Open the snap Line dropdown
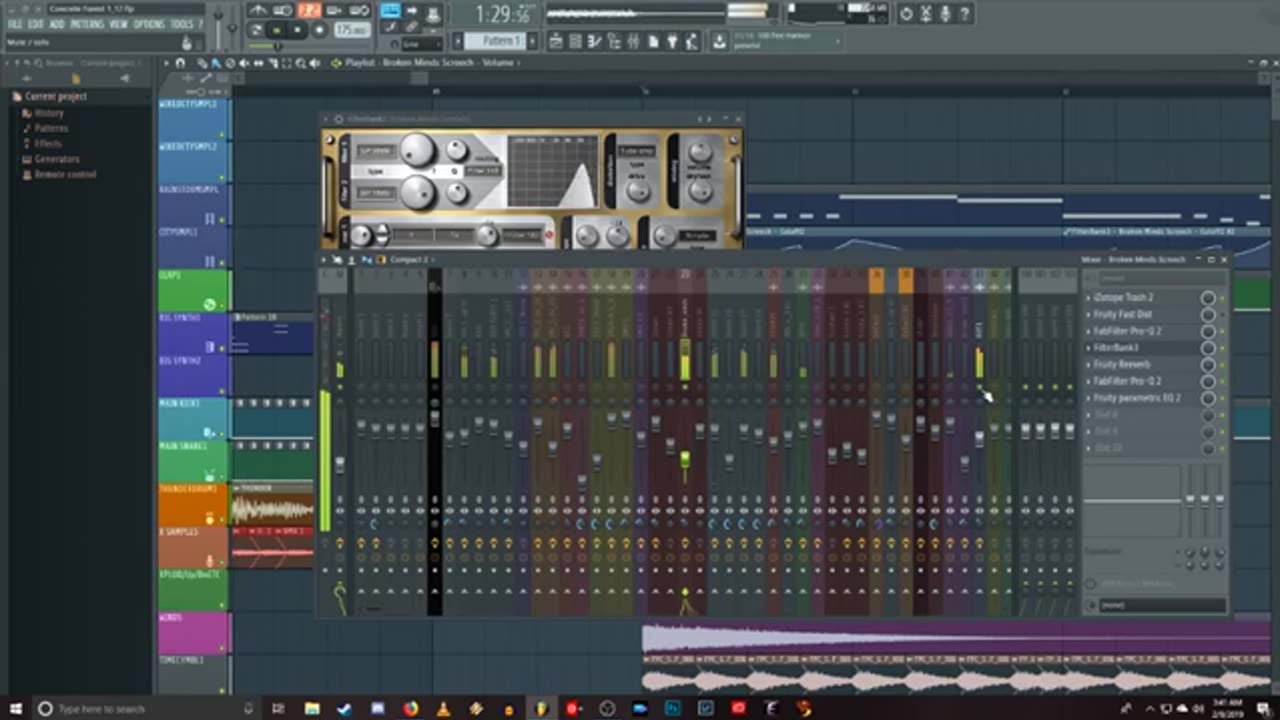The height and width of the screenshot is (720, 1280). (x=421, y=44)
